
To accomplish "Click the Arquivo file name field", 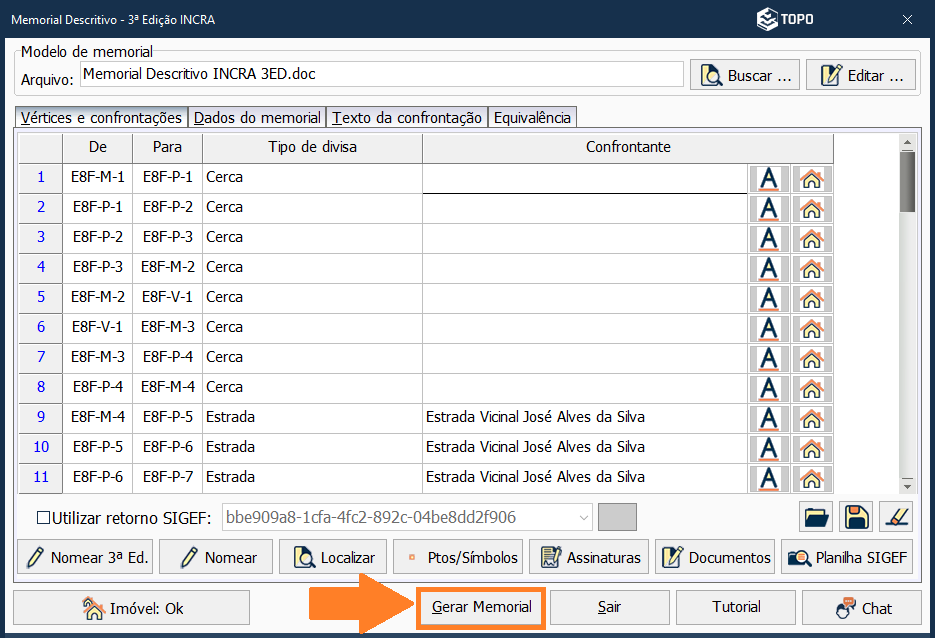I will click(x=382, y=74).
